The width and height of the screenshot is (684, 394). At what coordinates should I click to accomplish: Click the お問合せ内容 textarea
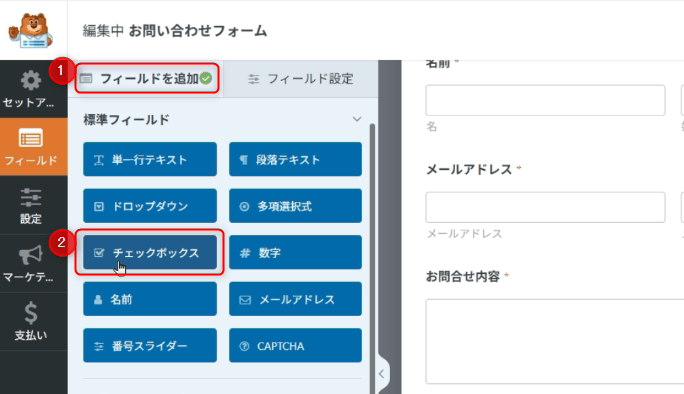(x=555, y=341)
